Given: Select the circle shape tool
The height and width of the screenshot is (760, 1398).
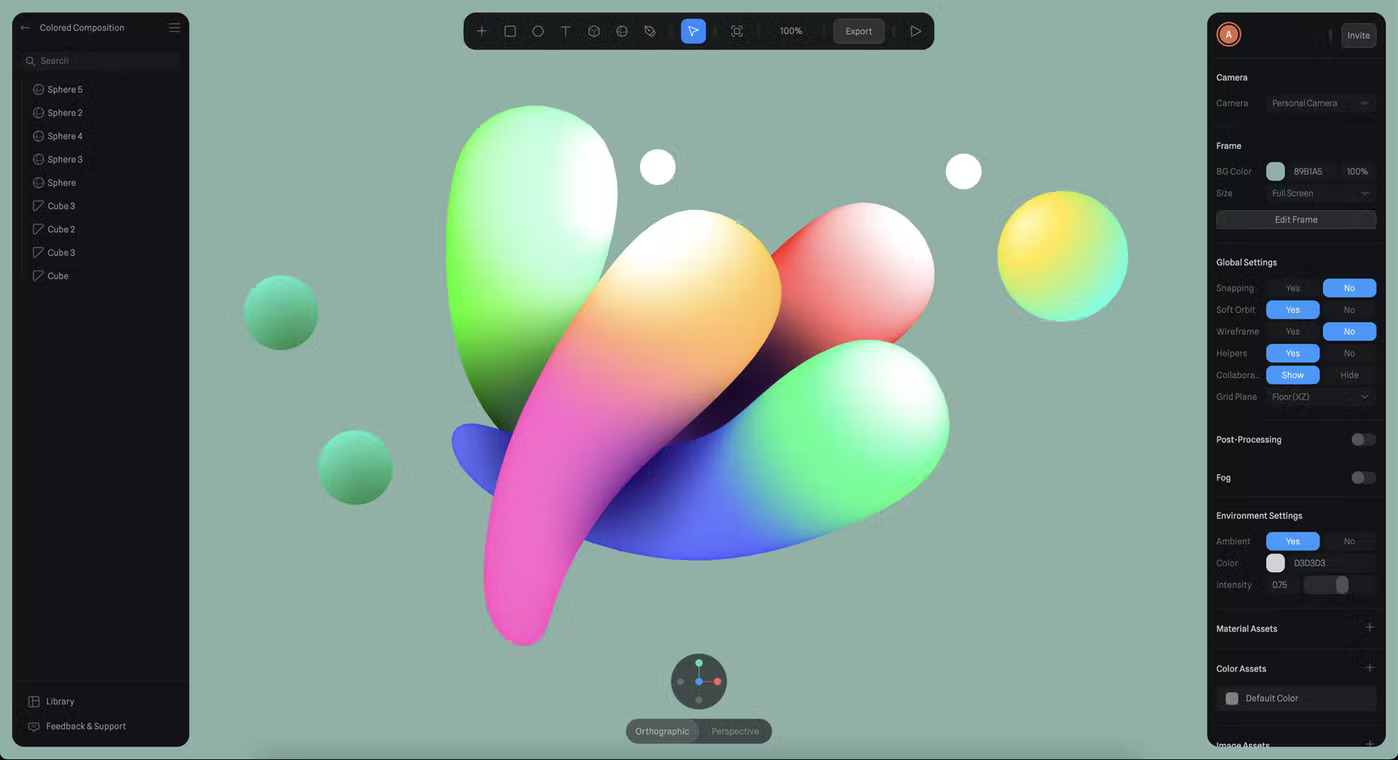Looking at the screenshot, I should pyautogui.click(x=538, y=31).
